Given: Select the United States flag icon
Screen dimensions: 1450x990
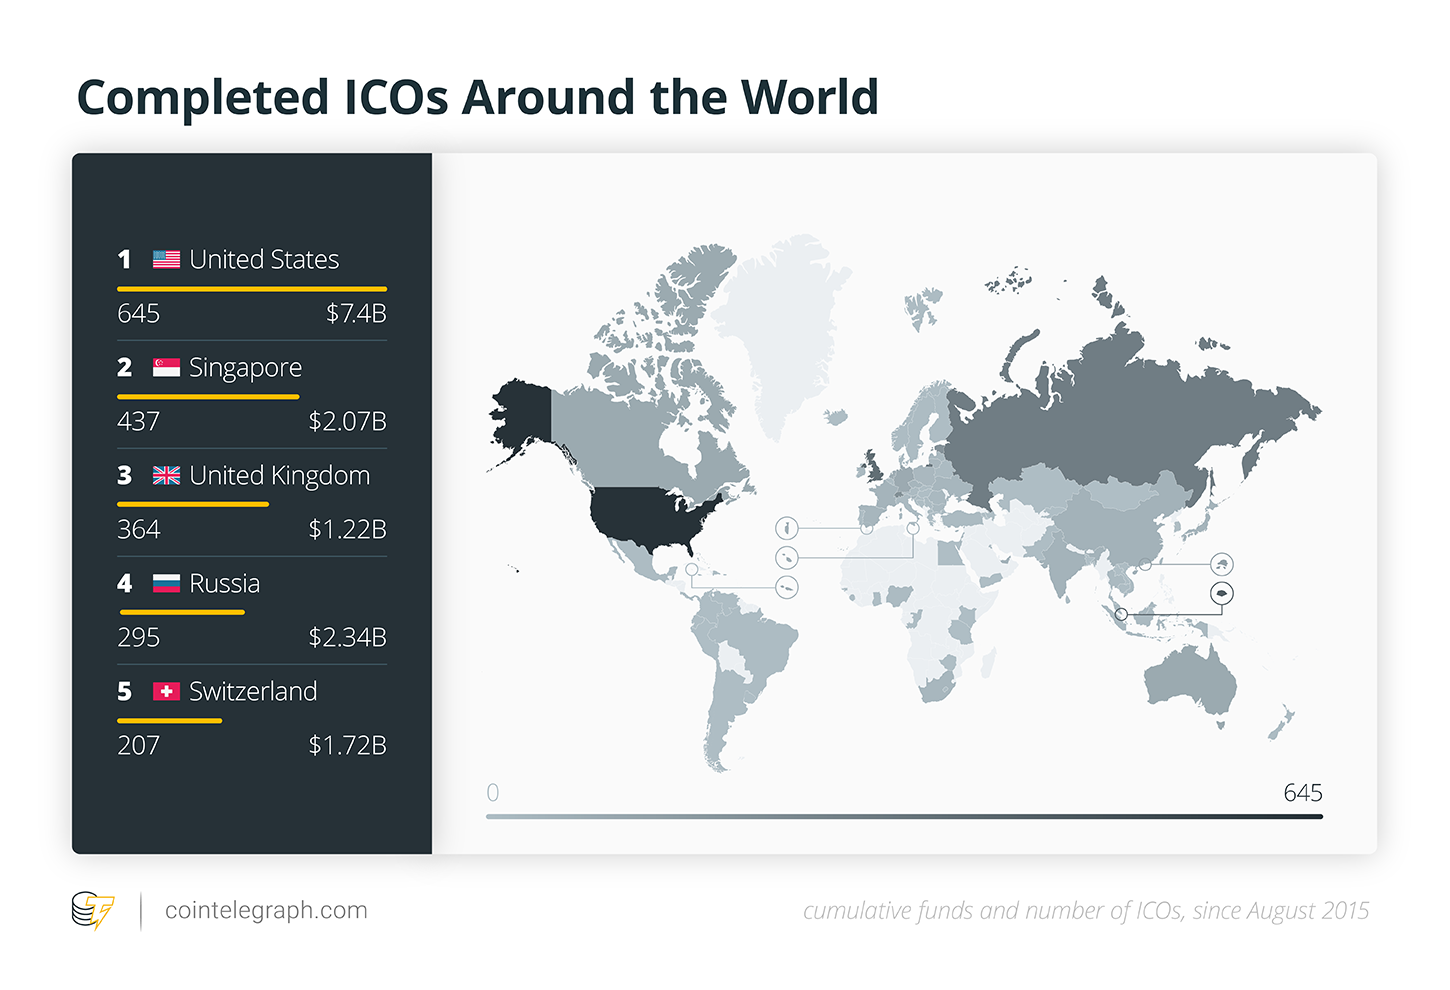Looking at the screenshot, I should [x=165, y=258].
